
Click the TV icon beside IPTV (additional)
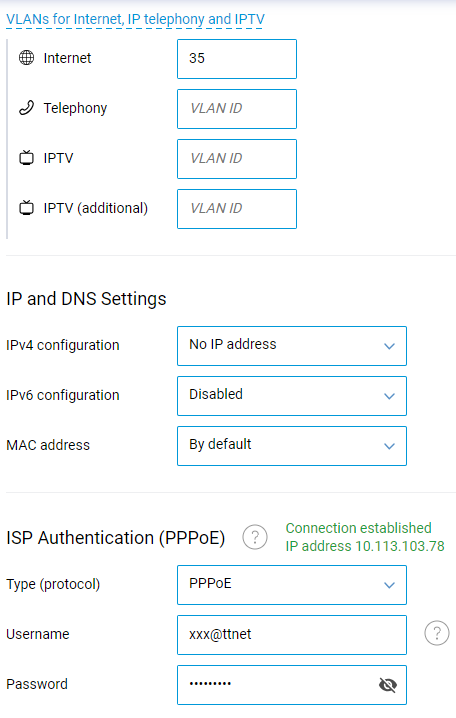26,208
